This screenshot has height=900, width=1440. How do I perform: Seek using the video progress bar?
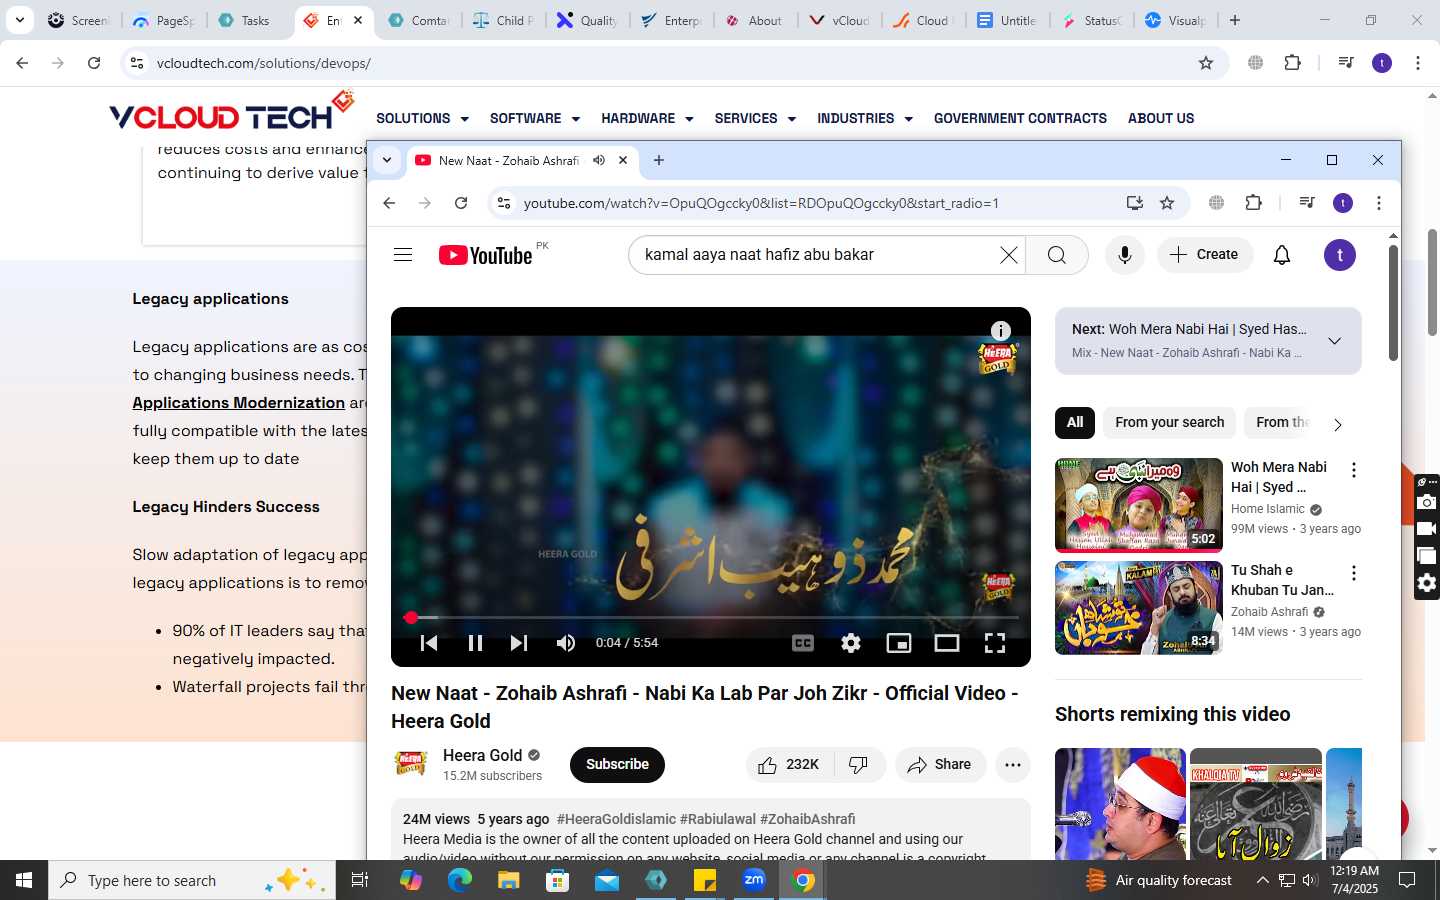tap(711, 617)
